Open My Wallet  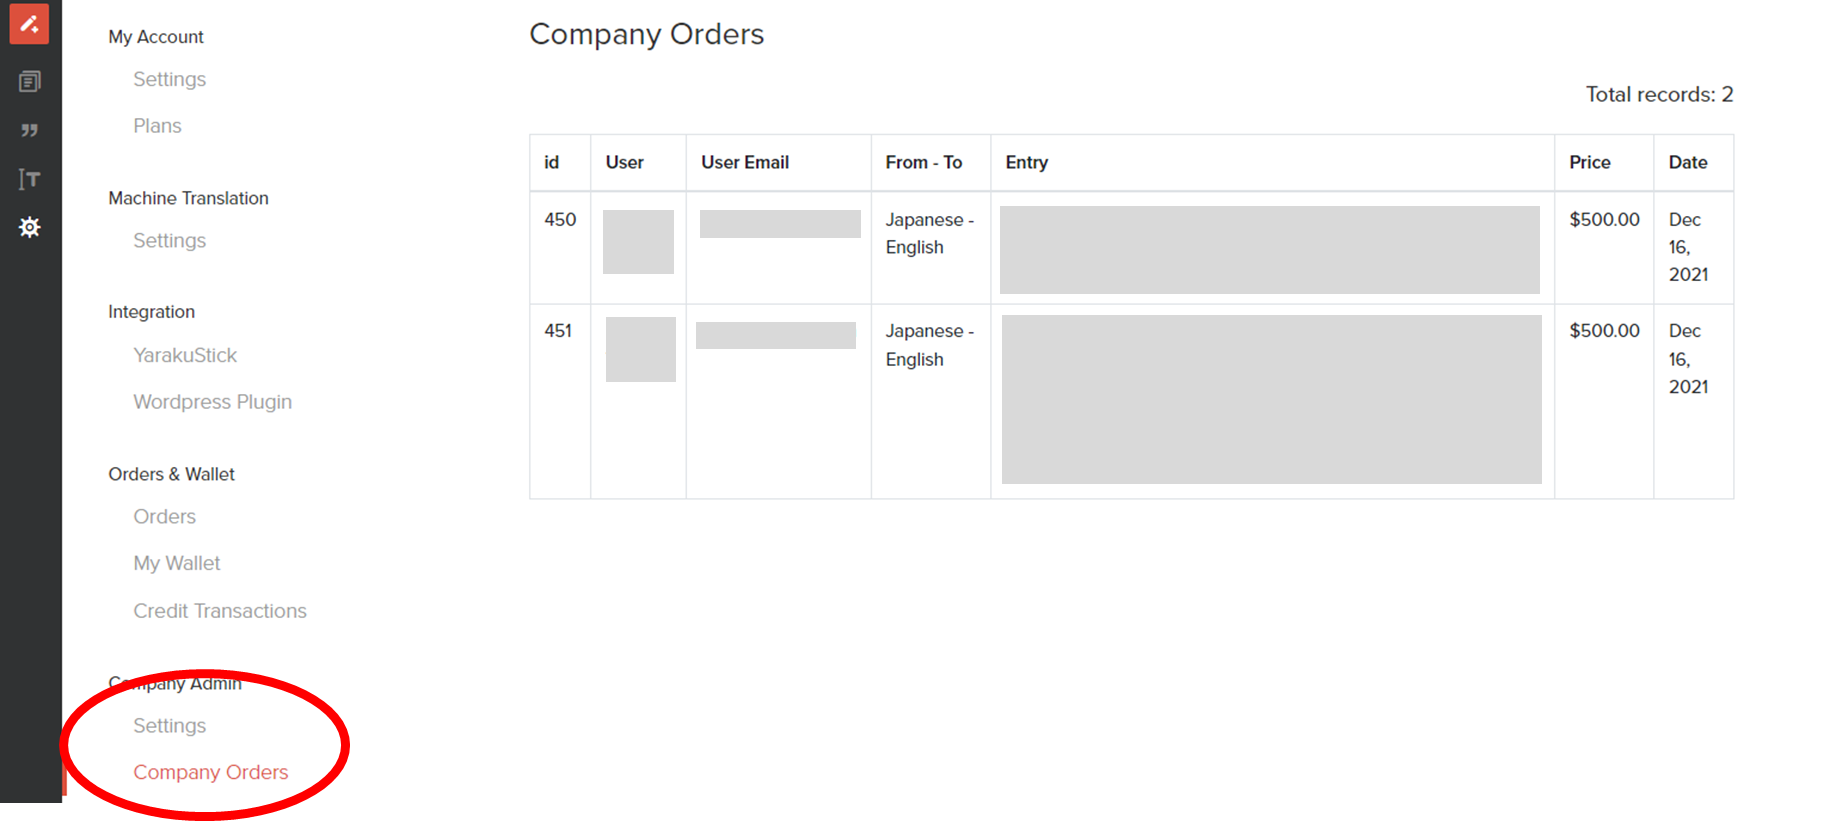[x=177, y=563]
